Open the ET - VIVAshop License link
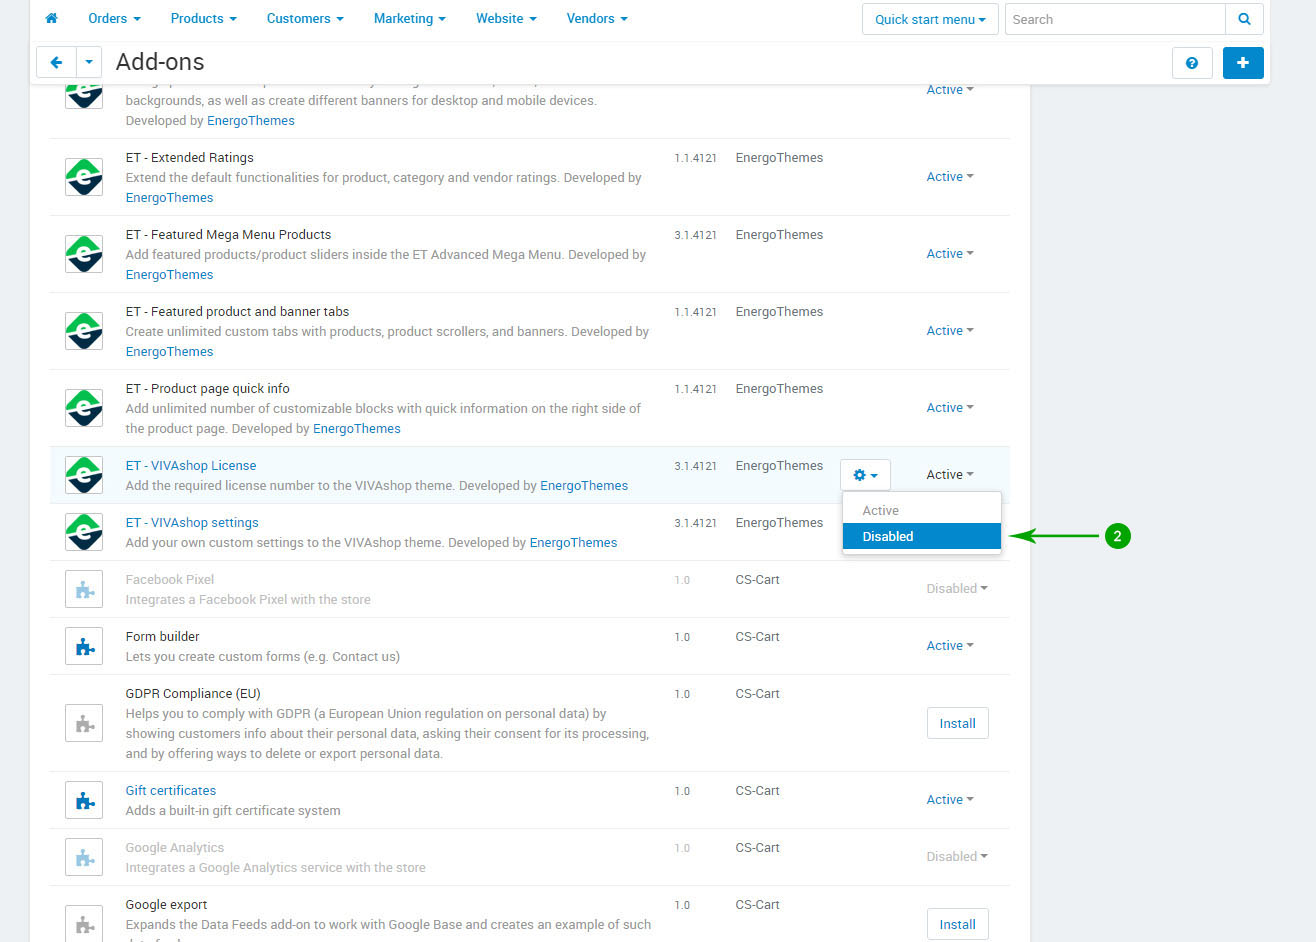1316x942 pixels. pyautogui.click(x=191, y=466)
